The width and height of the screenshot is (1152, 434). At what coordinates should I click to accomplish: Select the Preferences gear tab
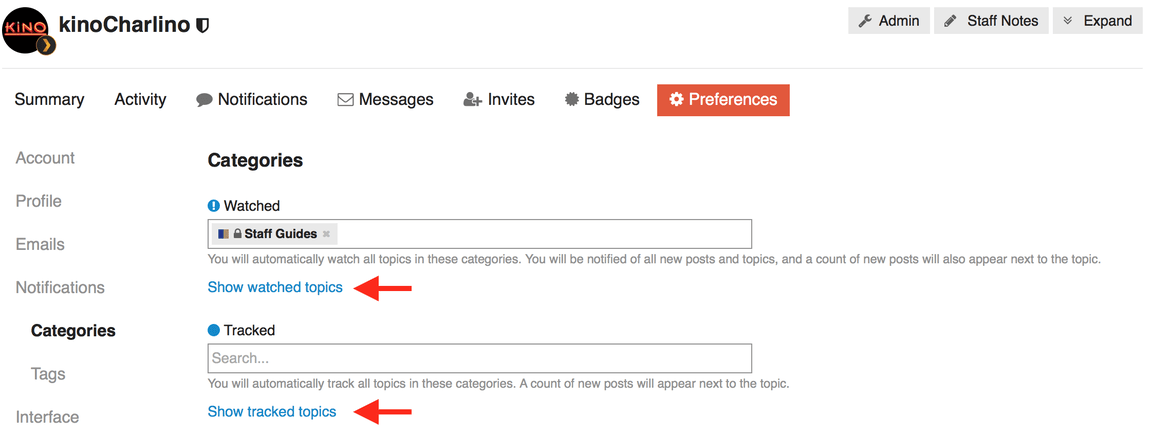coord(723,100)
